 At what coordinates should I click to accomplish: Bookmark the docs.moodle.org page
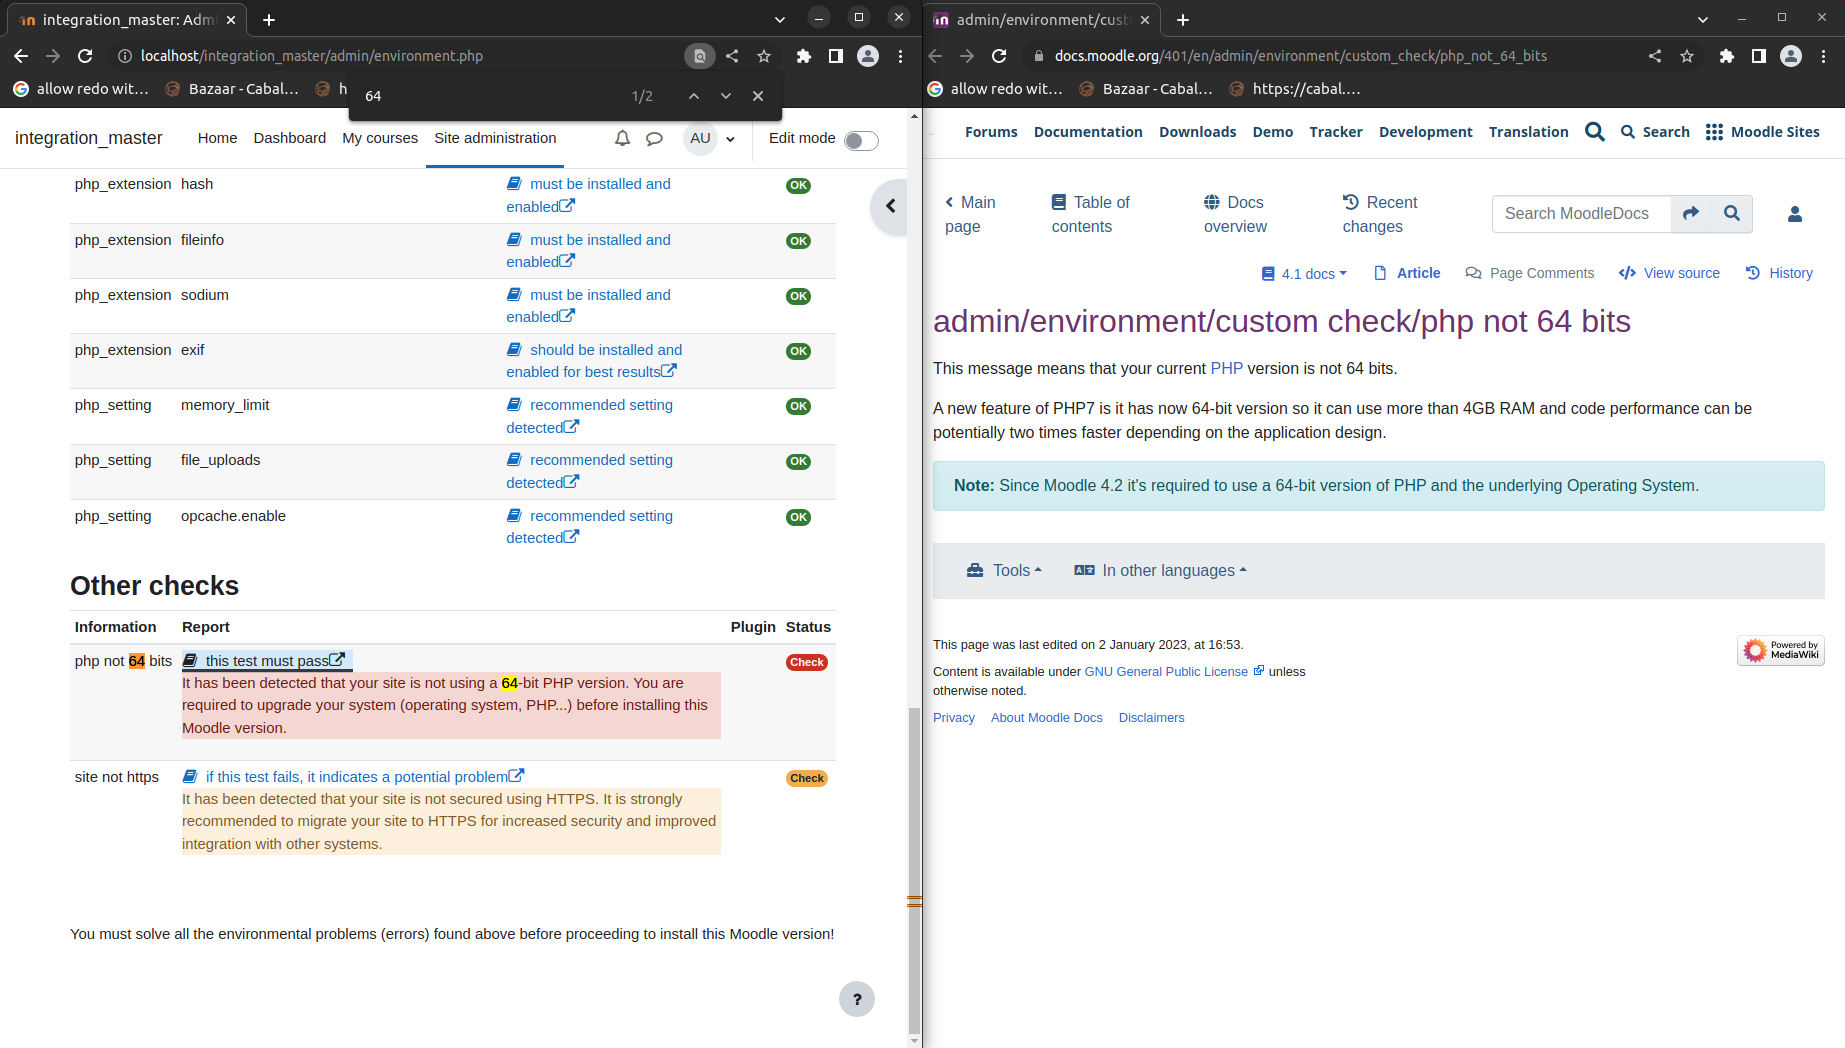(x=1687, y=56)
